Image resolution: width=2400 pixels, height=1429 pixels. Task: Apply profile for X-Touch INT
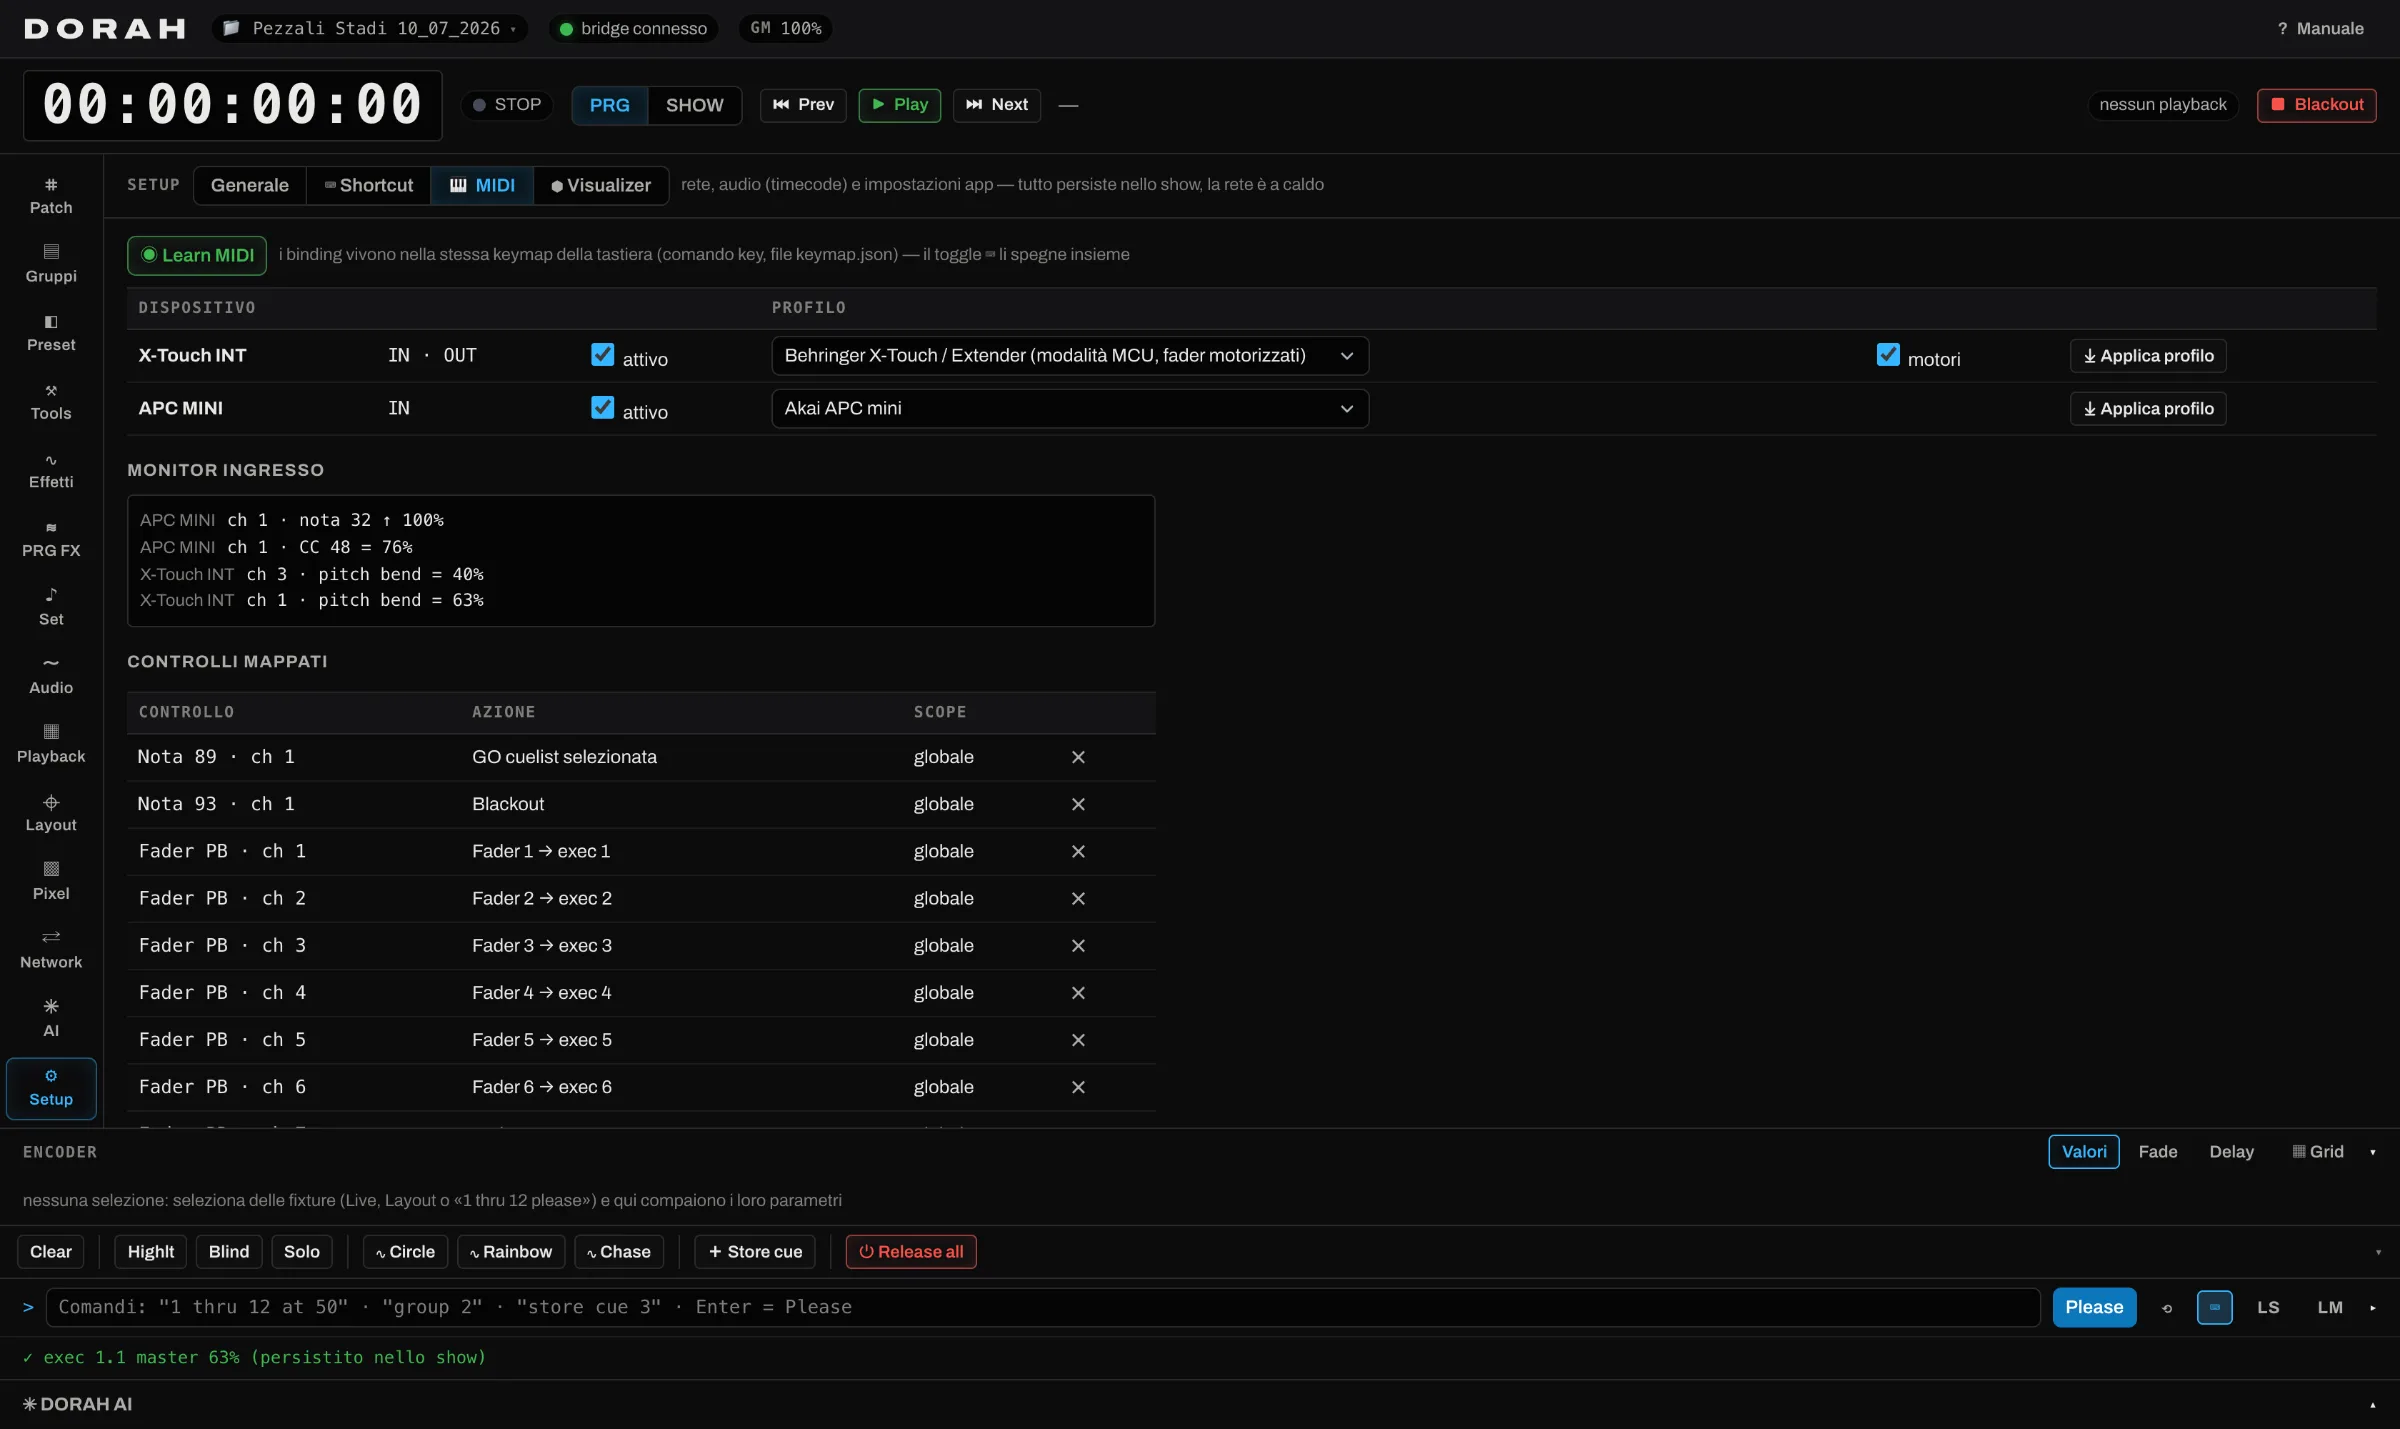[2148, 356]
